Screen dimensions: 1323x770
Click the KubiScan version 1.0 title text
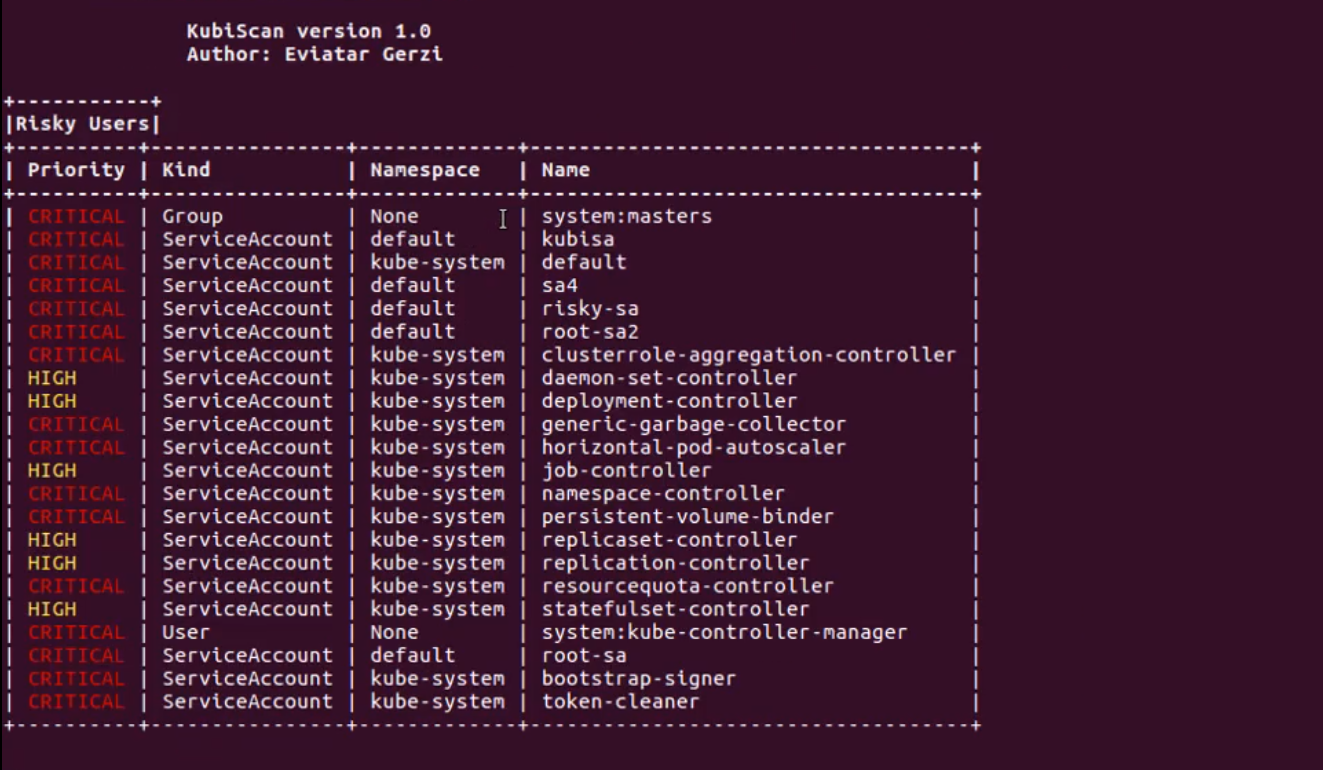click(x=308, y=31)
